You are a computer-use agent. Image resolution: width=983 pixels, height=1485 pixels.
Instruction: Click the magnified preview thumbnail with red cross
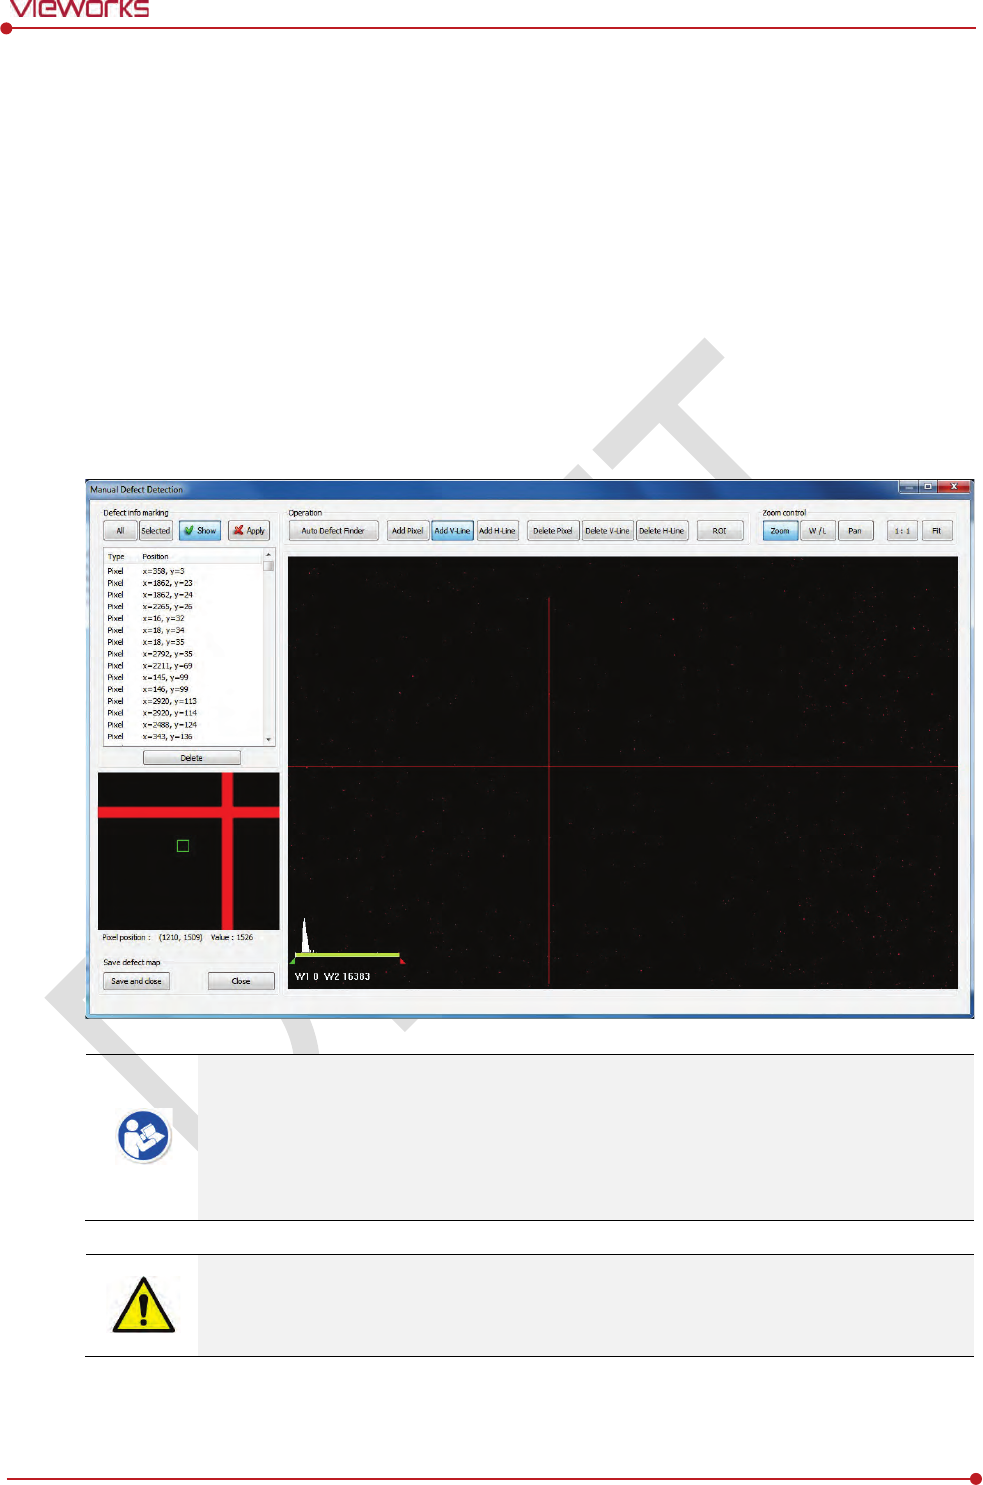coord(189,851)
